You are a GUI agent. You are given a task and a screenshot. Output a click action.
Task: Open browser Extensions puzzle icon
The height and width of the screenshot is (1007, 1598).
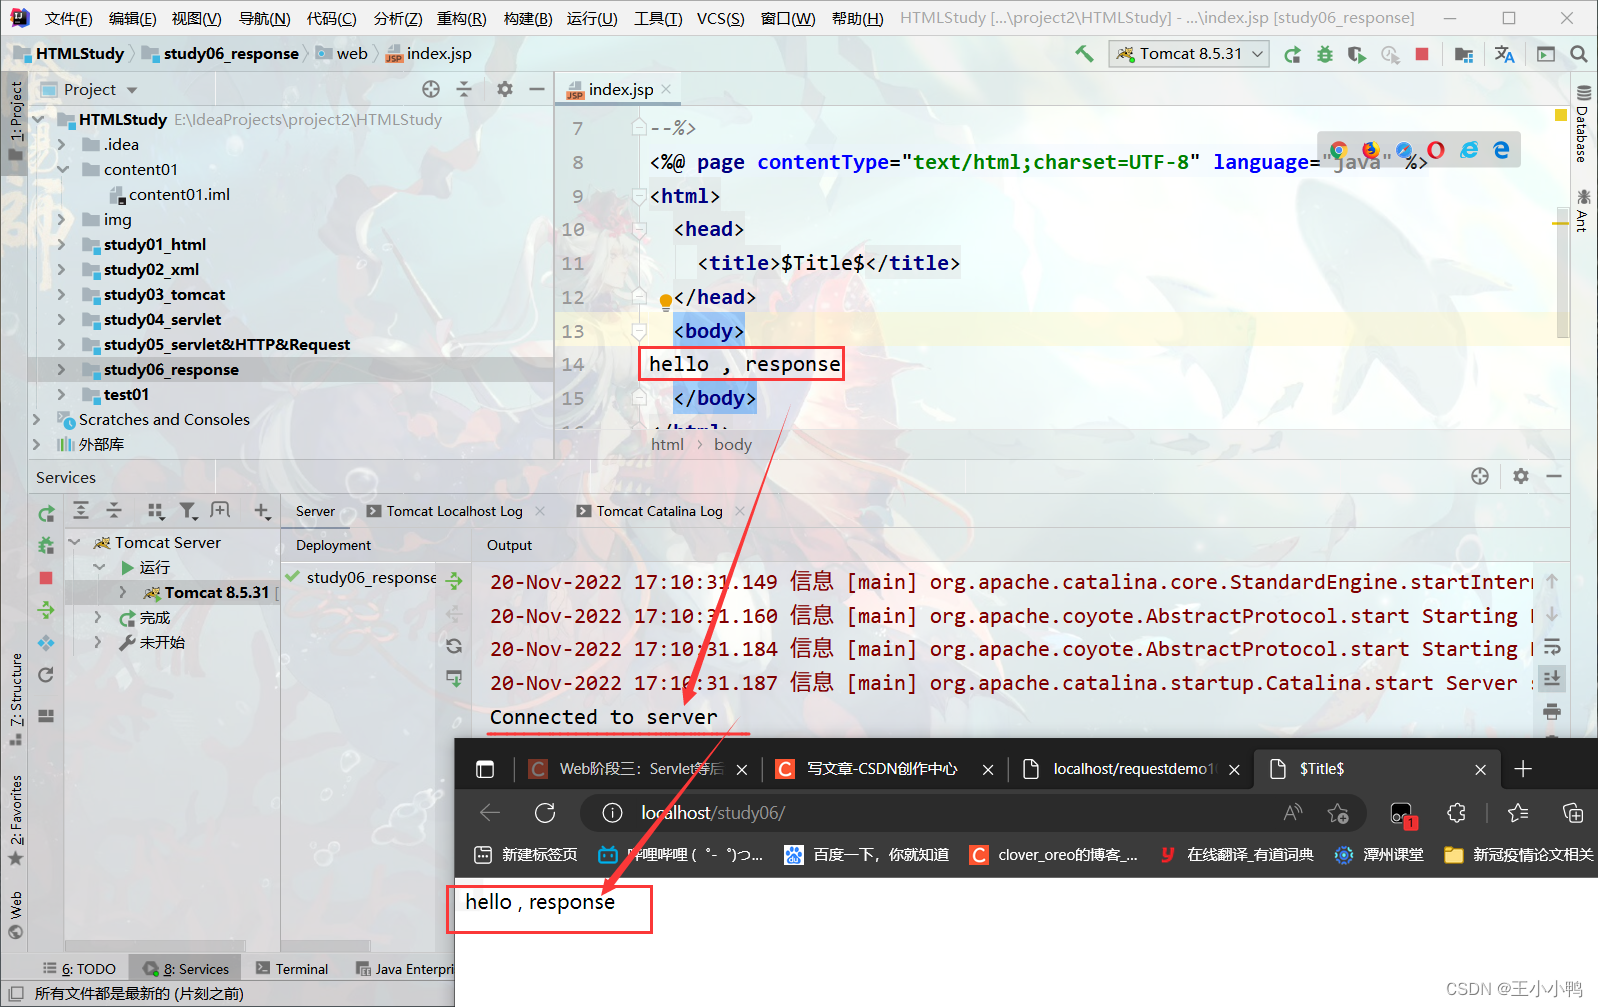1456,813
